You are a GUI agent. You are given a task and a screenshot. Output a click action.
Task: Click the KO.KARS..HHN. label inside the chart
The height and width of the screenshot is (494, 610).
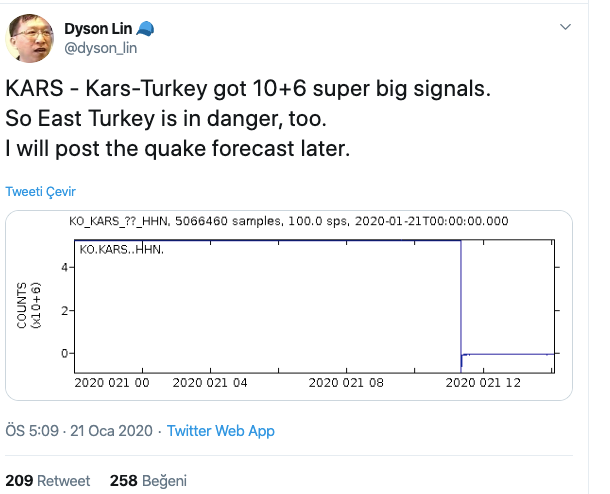[x=121, y=248]
